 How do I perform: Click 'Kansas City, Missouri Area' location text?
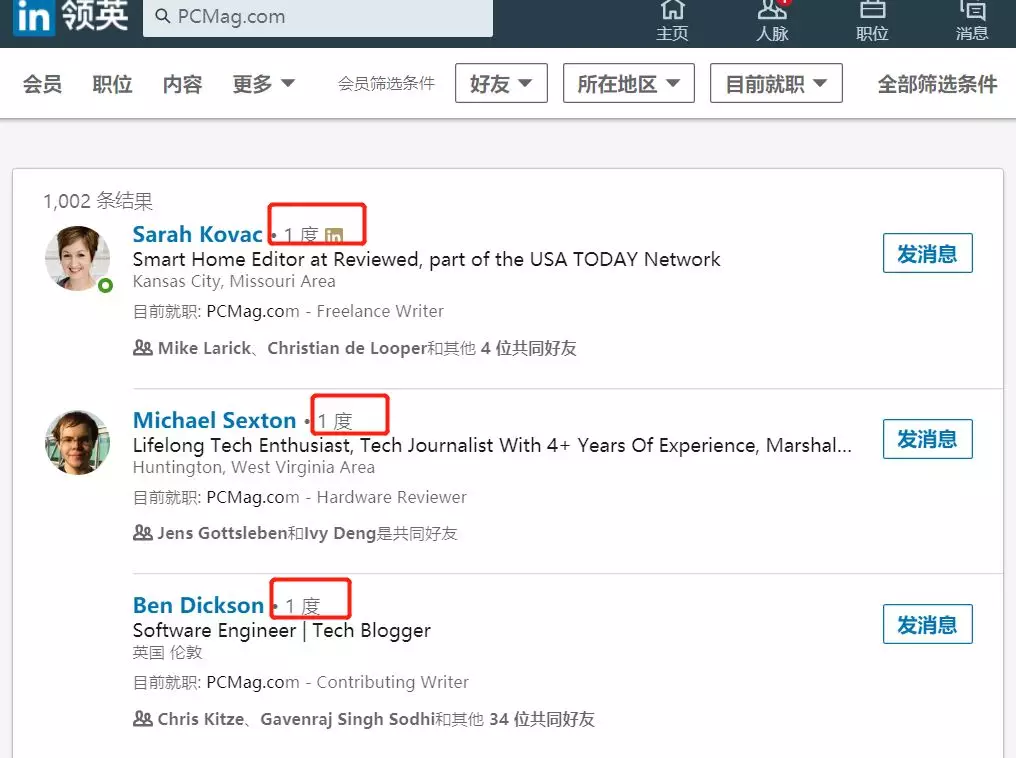point(234,281)
